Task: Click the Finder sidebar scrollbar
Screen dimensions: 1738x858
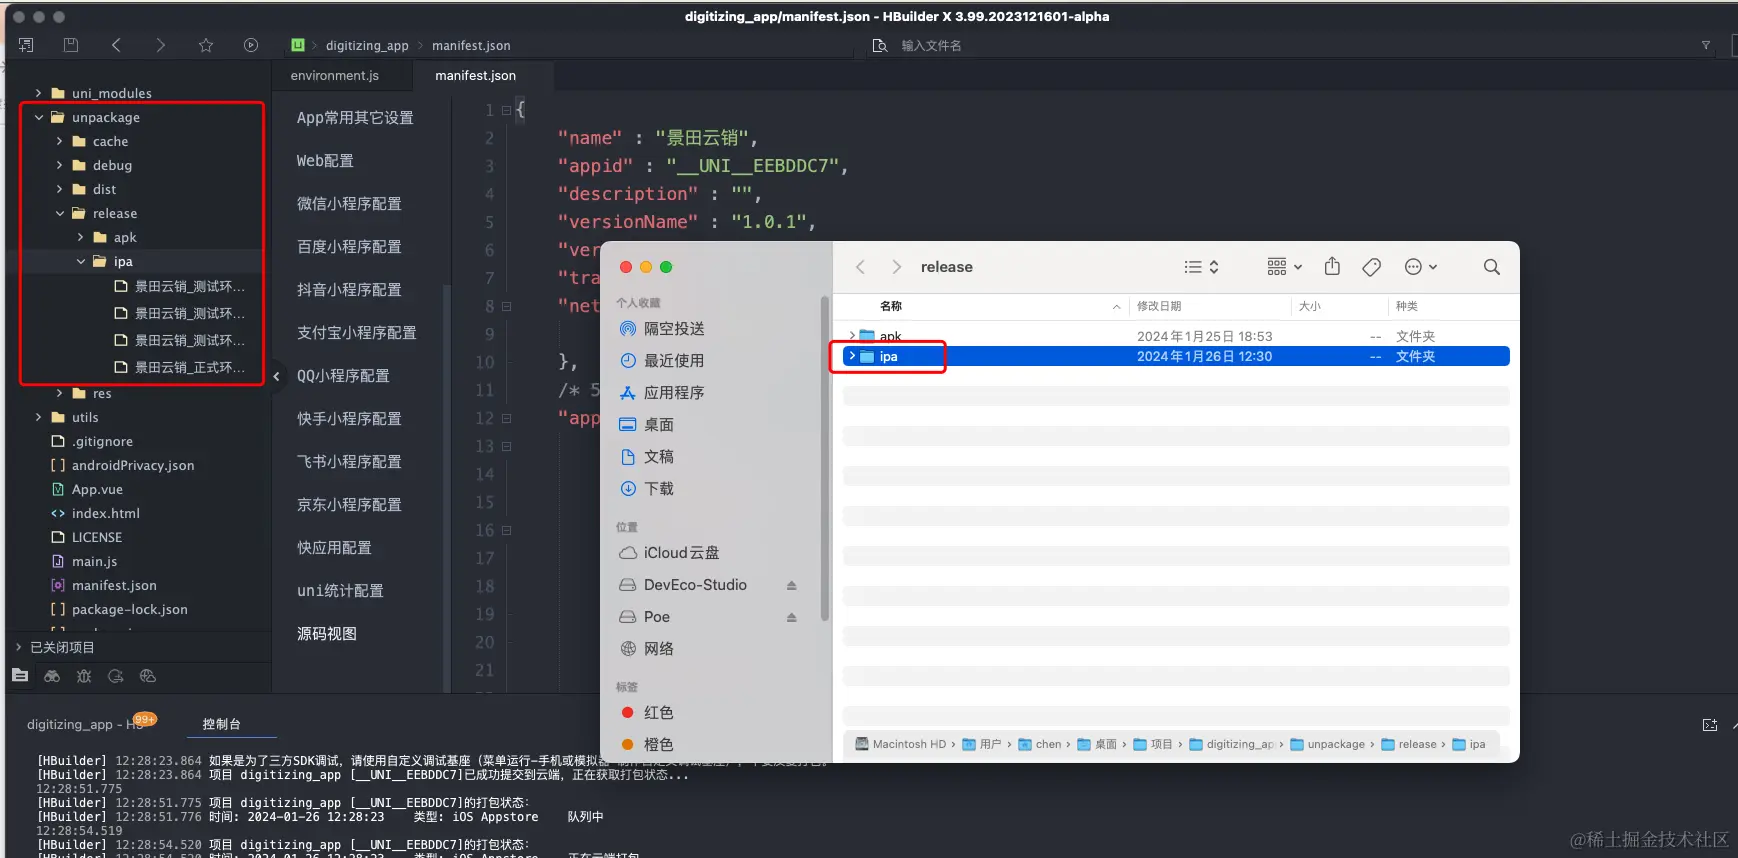Action: tap(824, 458)
